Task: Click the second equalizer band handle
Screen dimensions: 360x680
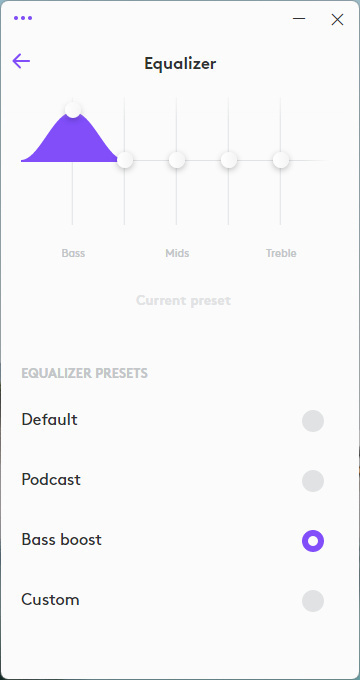Action: [x=125, y=160]
